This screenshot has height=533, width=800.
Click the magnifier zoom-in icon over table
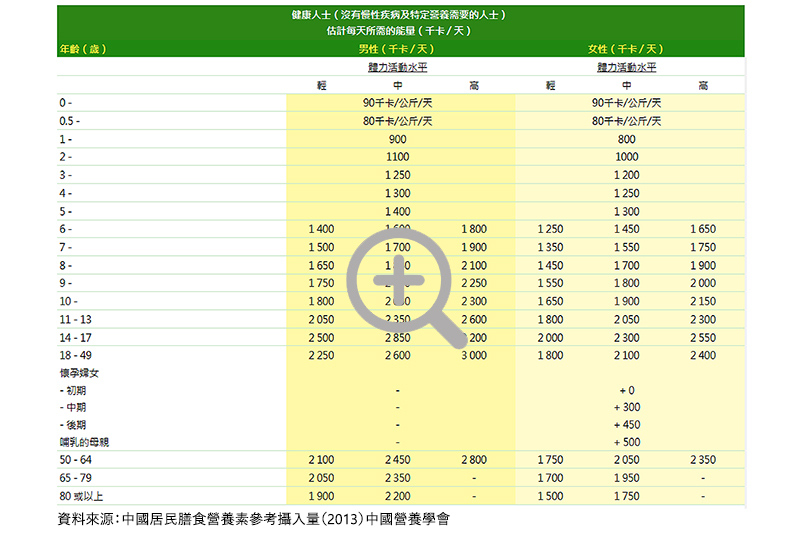click(406, 289)
